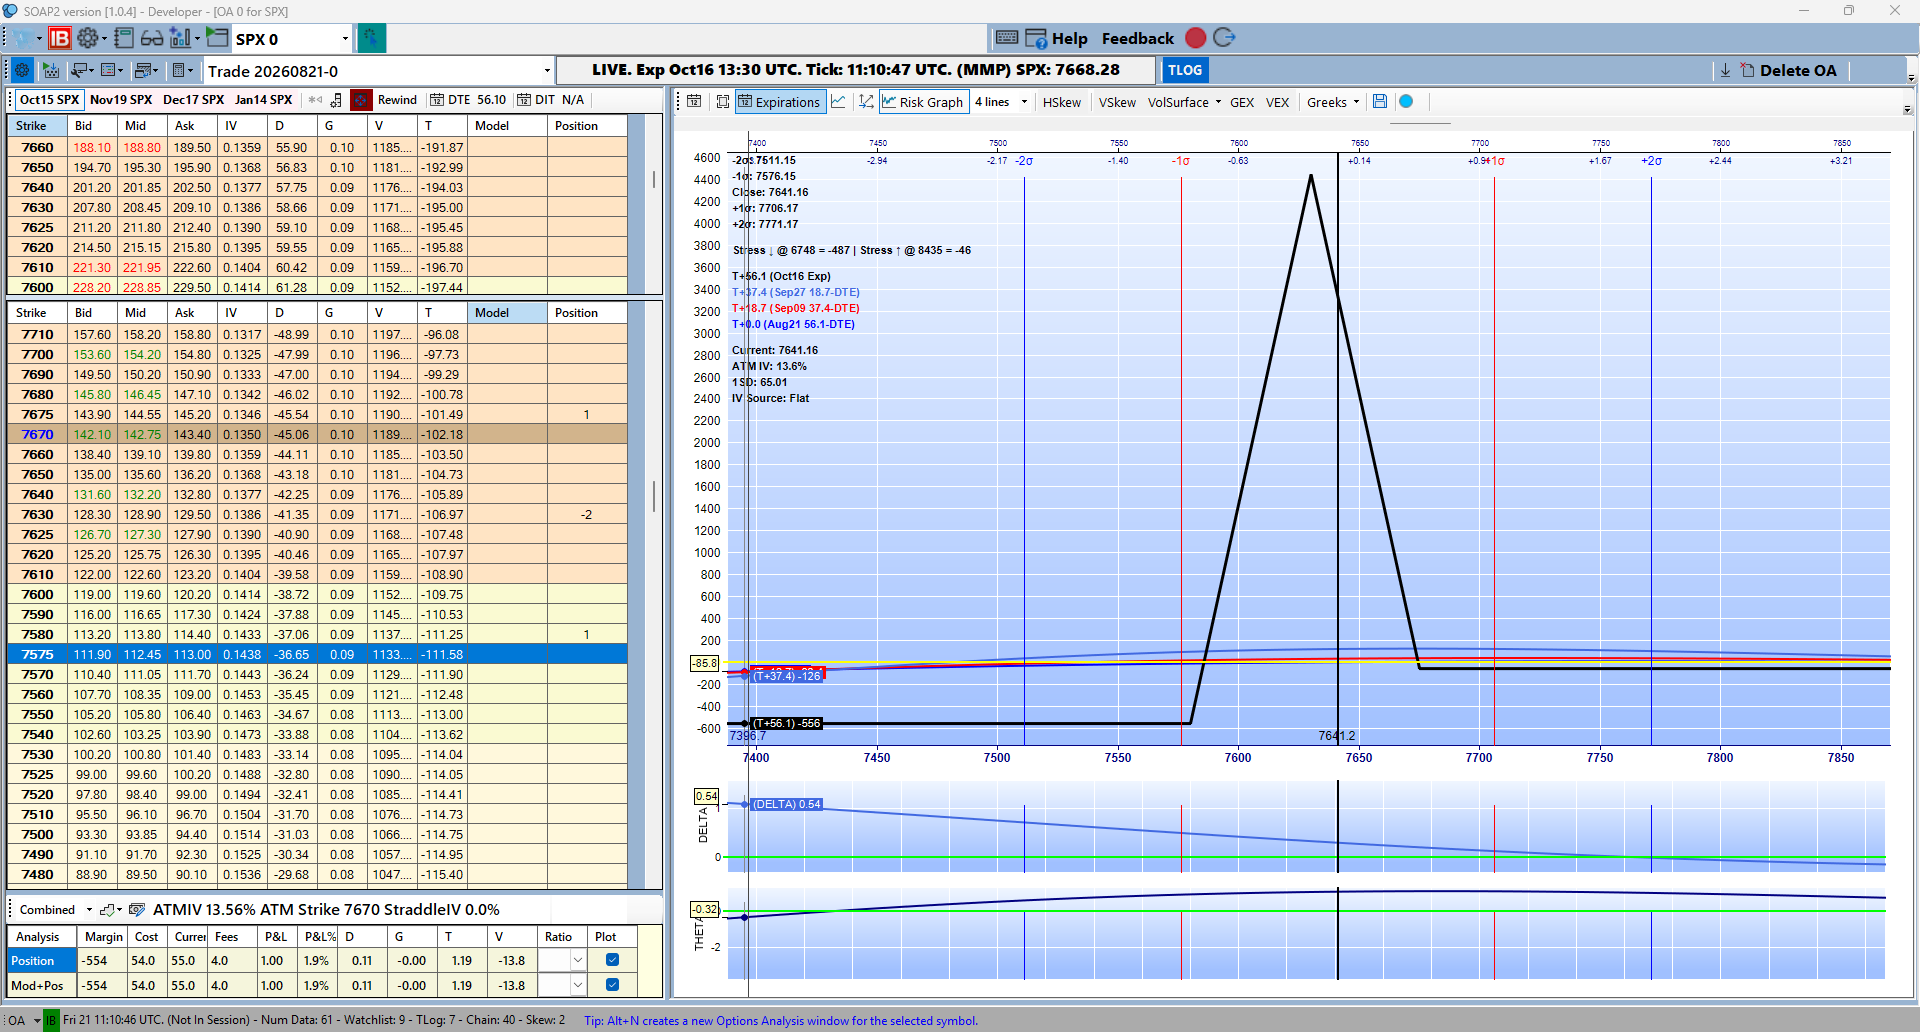Expand the VolSurface dropdown arrow
This screenshot has height=1032, width=1920.
point(1218,101)
